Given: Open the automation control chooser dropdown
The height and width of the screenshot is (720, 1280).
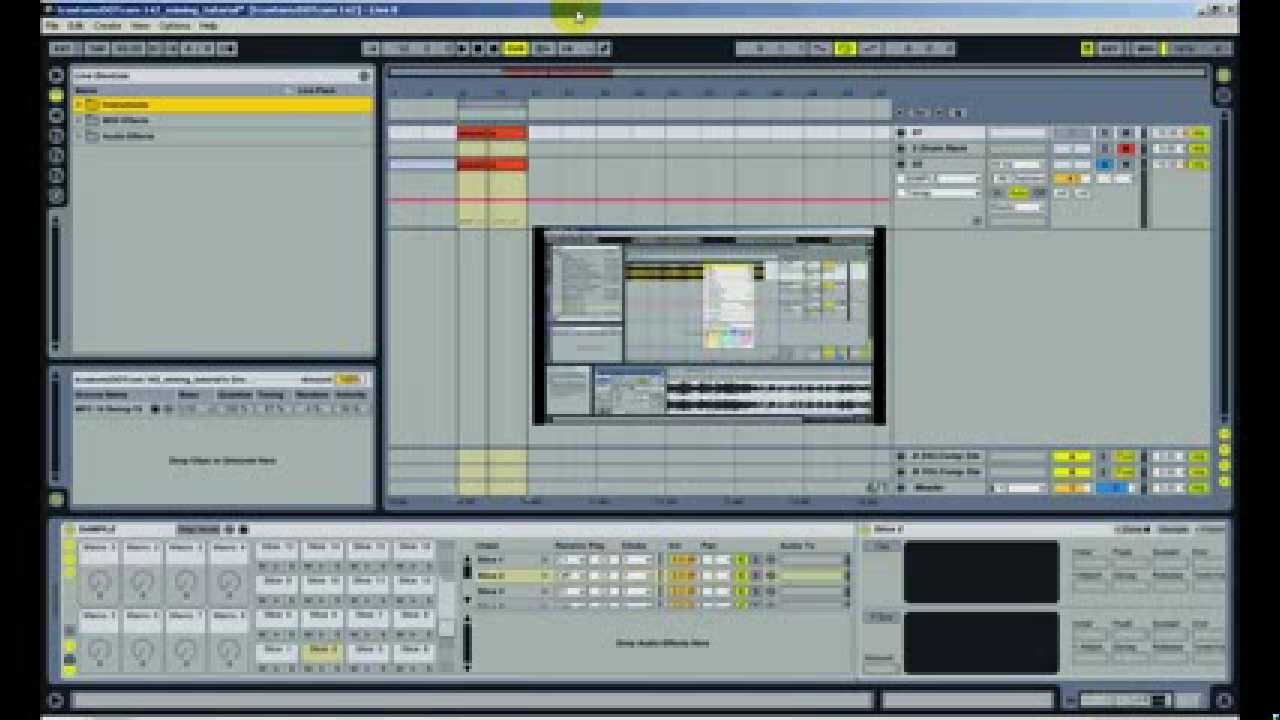Looking at the screenshot, I should coord(941,193).
